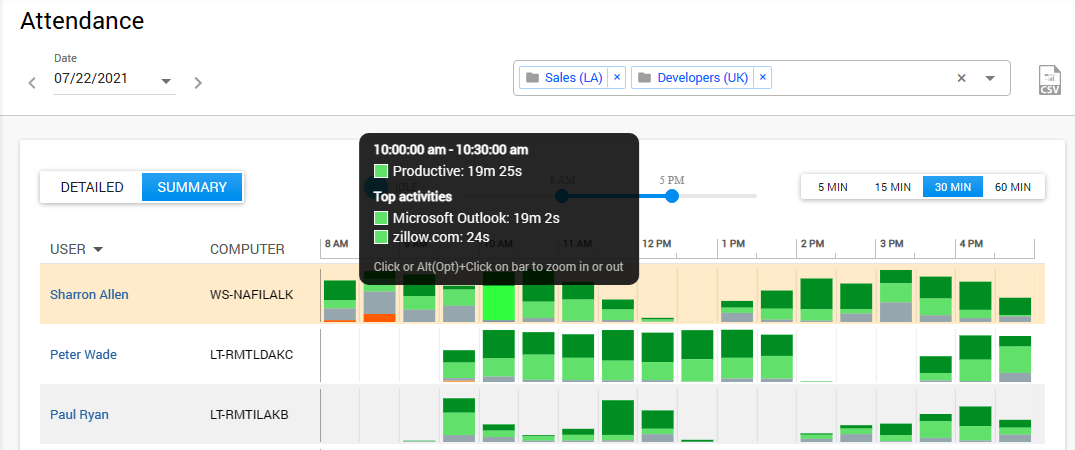Click the Developers (UK) folder icon
Viewport: 1075px width, 450px height.
pyautogui.click(x=644, y=78)
